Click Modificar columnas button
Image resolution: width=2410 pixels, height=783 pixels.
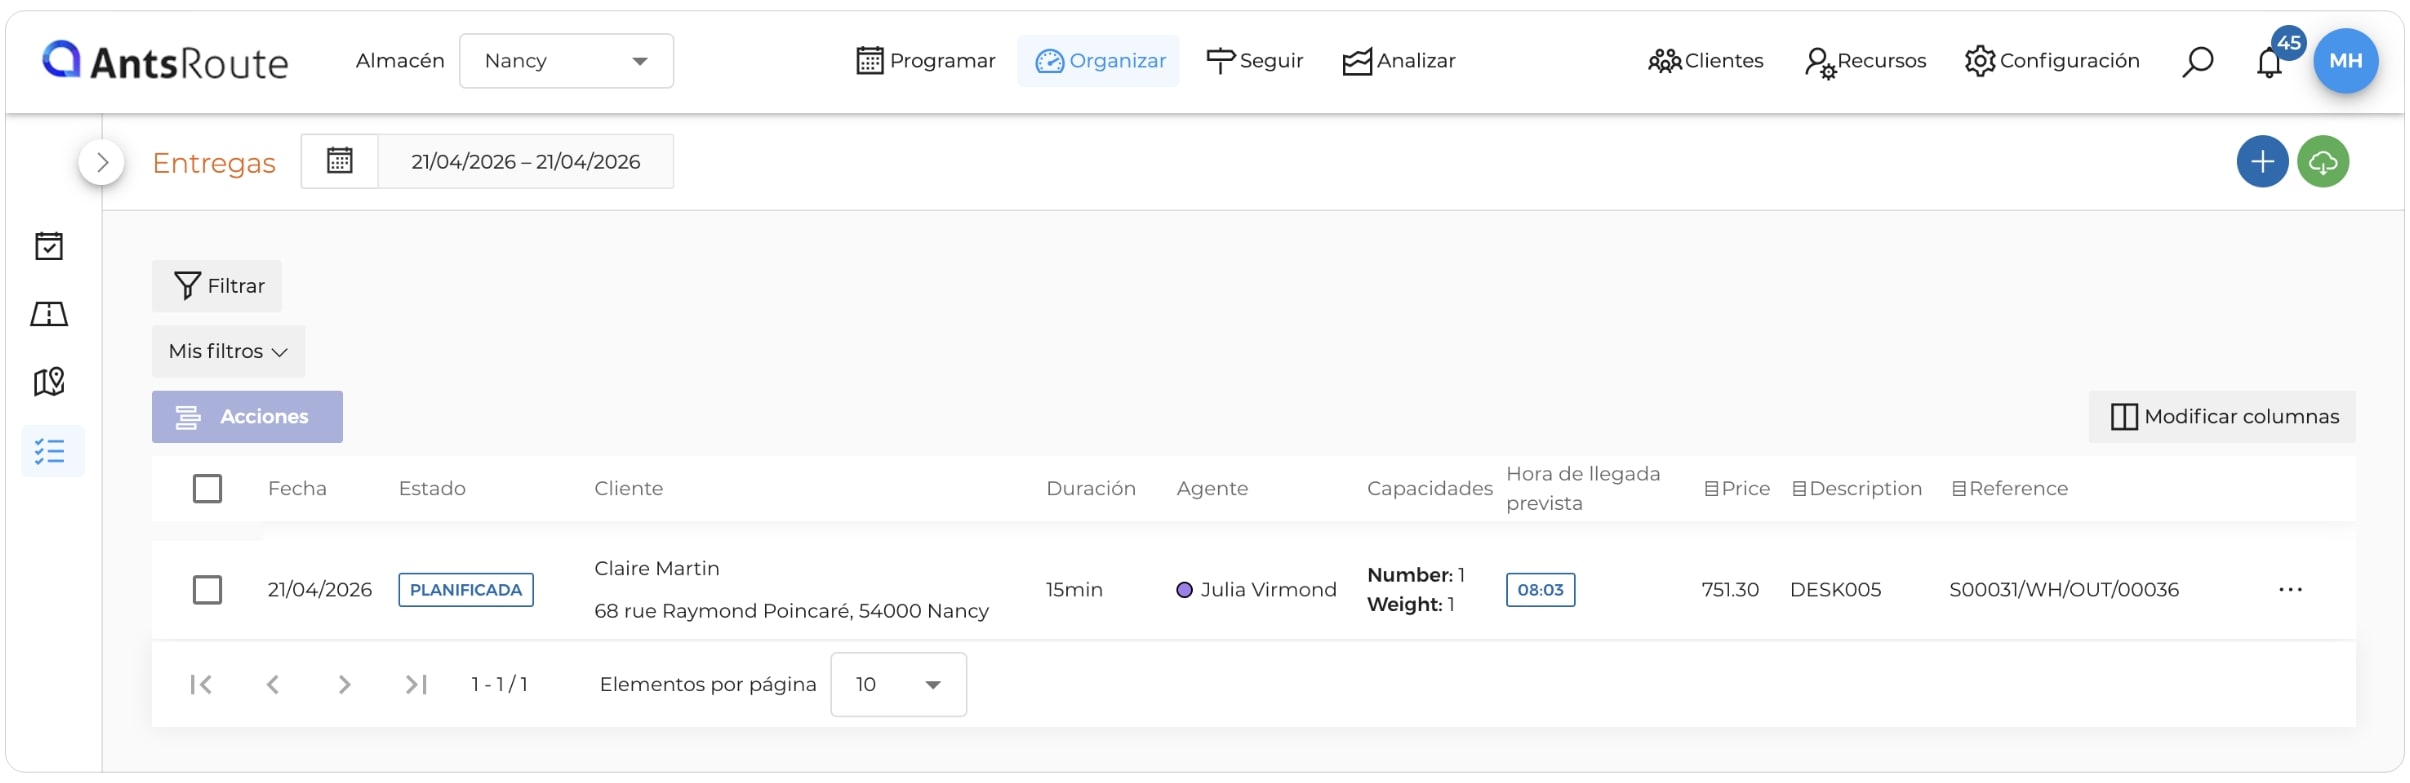tap(2222, 417)
